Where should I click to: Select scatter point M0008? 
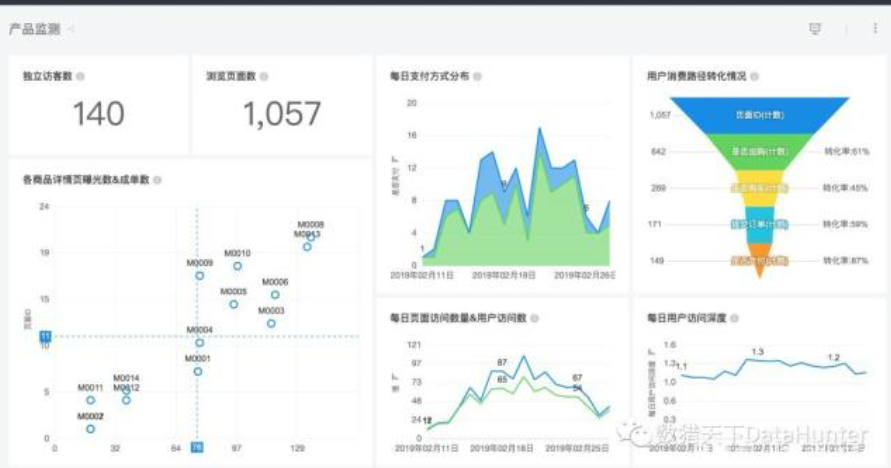(x=311, y=237)
